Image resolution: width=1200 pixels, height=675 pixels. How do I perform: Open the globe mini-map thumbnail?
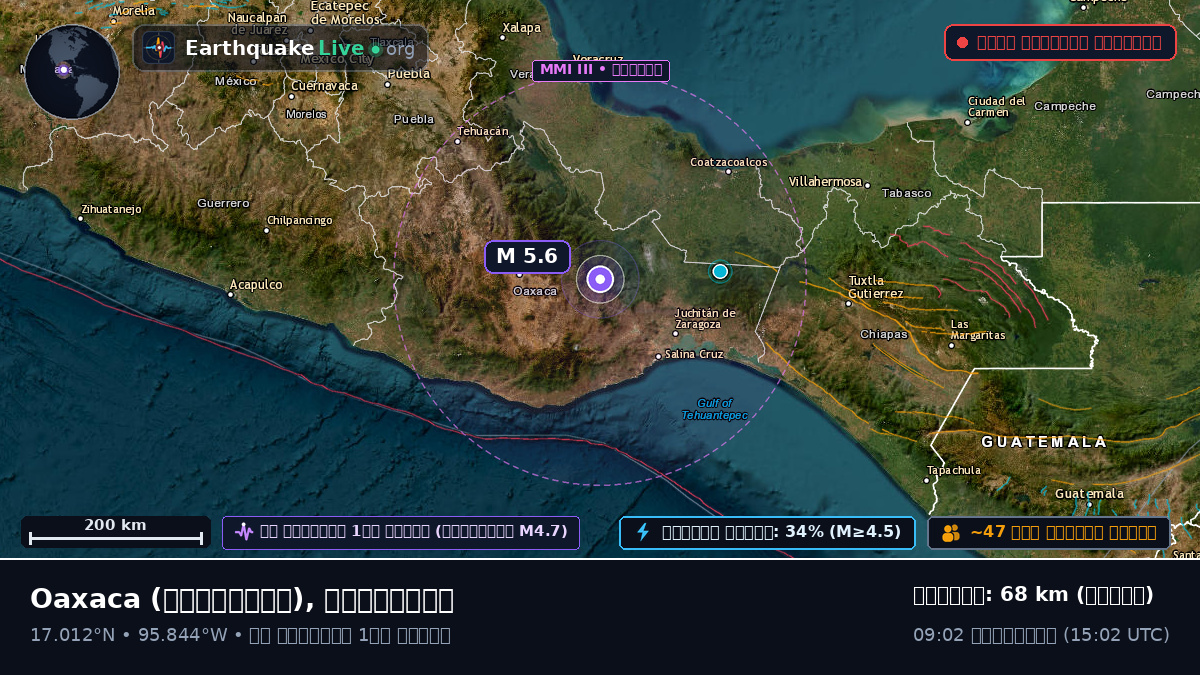click(x=72, y=72)
